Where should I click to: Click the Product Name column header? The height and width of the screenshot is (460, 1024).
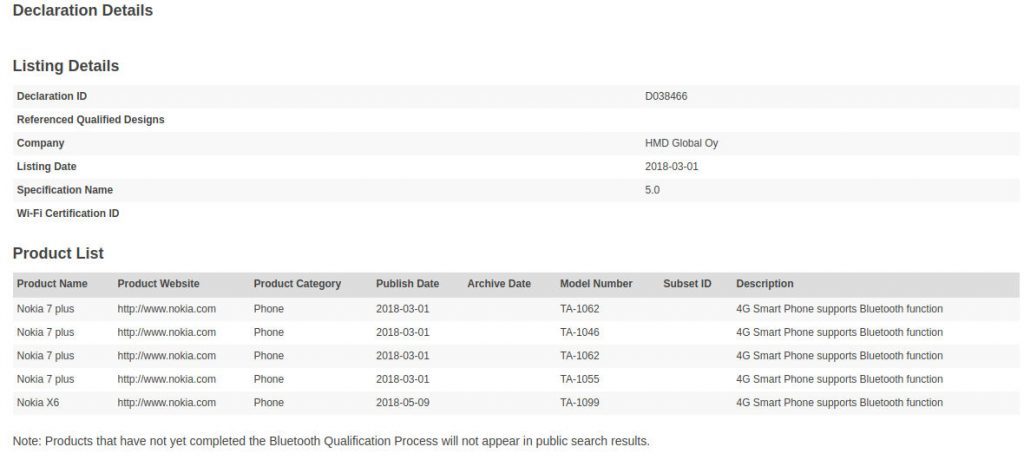pos(52,284)
